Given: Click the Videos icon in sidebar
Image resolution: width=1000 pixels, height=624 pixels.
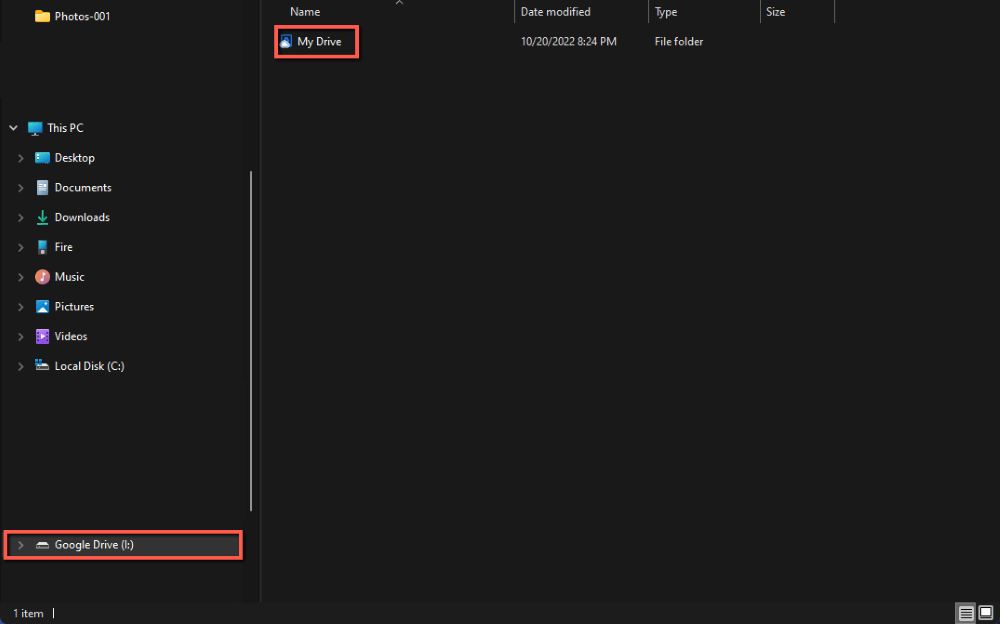Looking at the screenshot, I should (42, 336).
